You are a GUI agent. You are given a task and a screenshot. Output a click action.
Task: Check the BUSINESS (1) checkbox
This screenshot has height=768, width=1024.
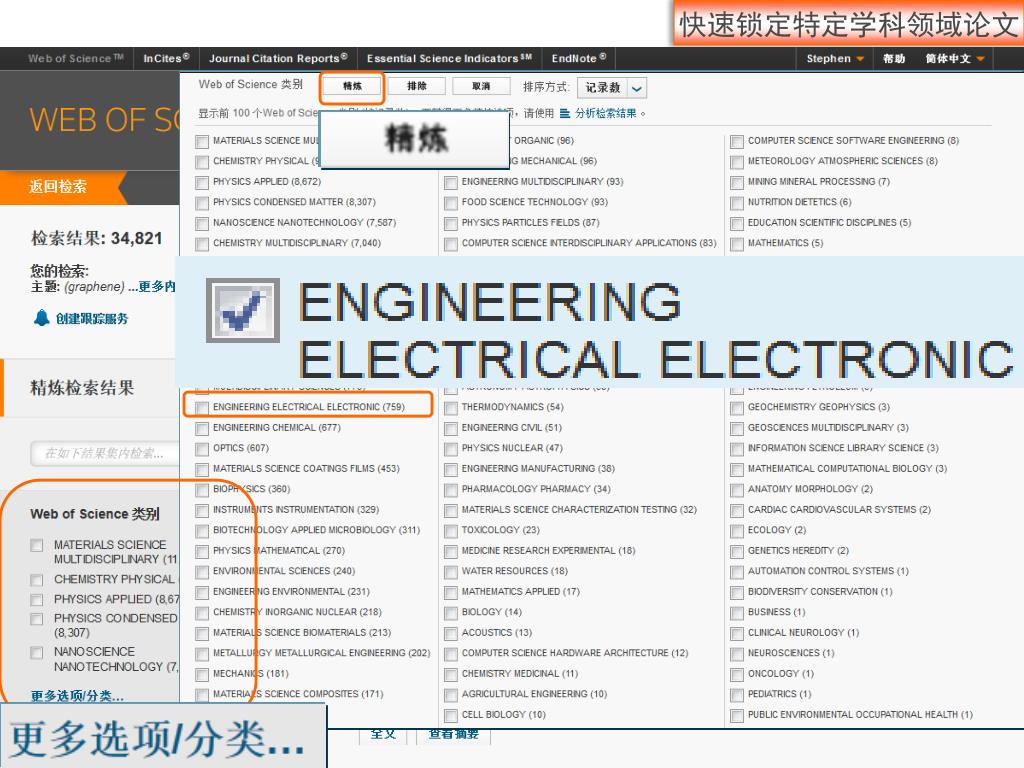[737, 613]
